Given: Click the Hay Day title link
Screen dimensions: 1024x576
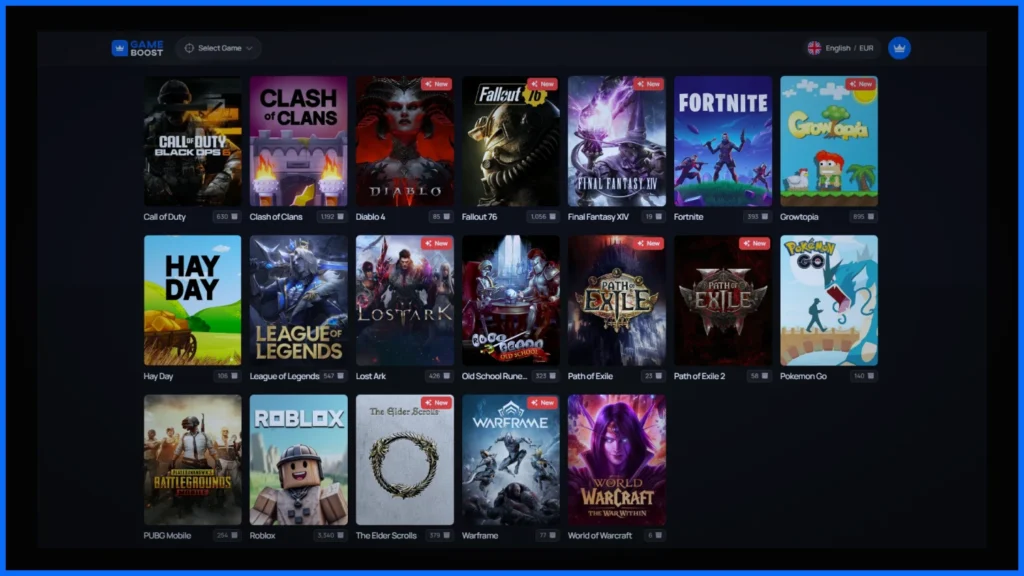Looking at the screenshot, I should tap(159, 376).
